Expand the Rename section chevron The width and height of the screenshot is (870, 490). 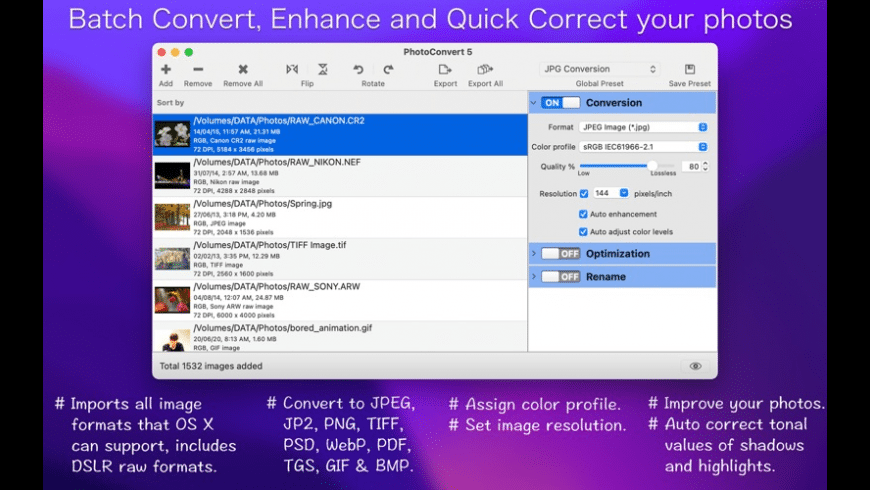pyautogui.click(x=534, y=276)
